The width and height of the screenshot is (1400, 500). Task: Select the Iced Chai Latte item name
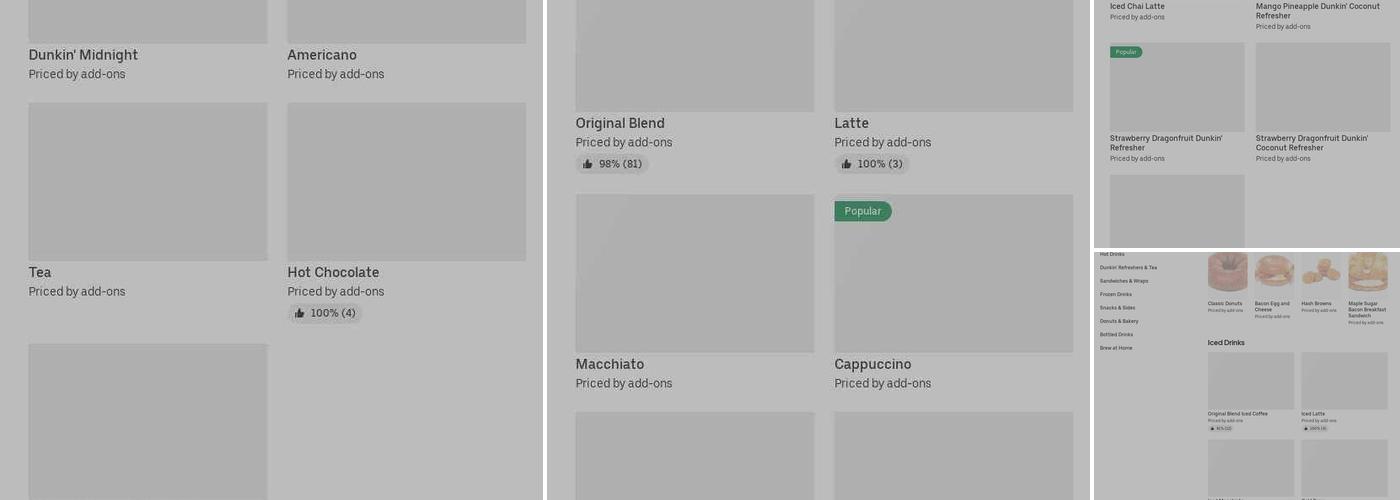(x=1137, y=6)
